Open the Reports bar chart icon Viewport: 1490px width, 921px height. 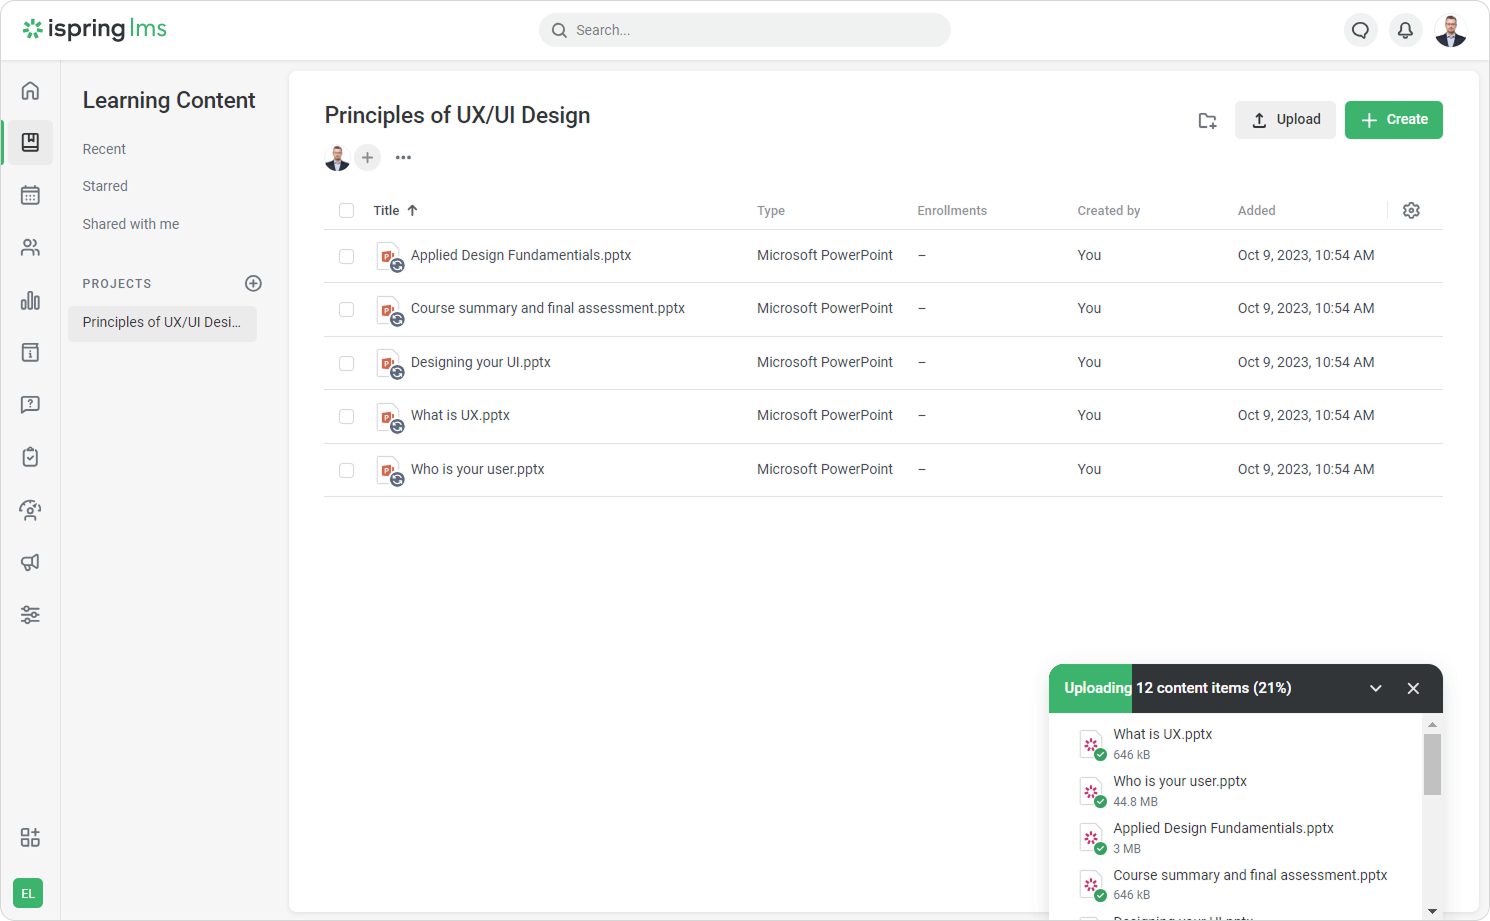(x=30, y=300)
